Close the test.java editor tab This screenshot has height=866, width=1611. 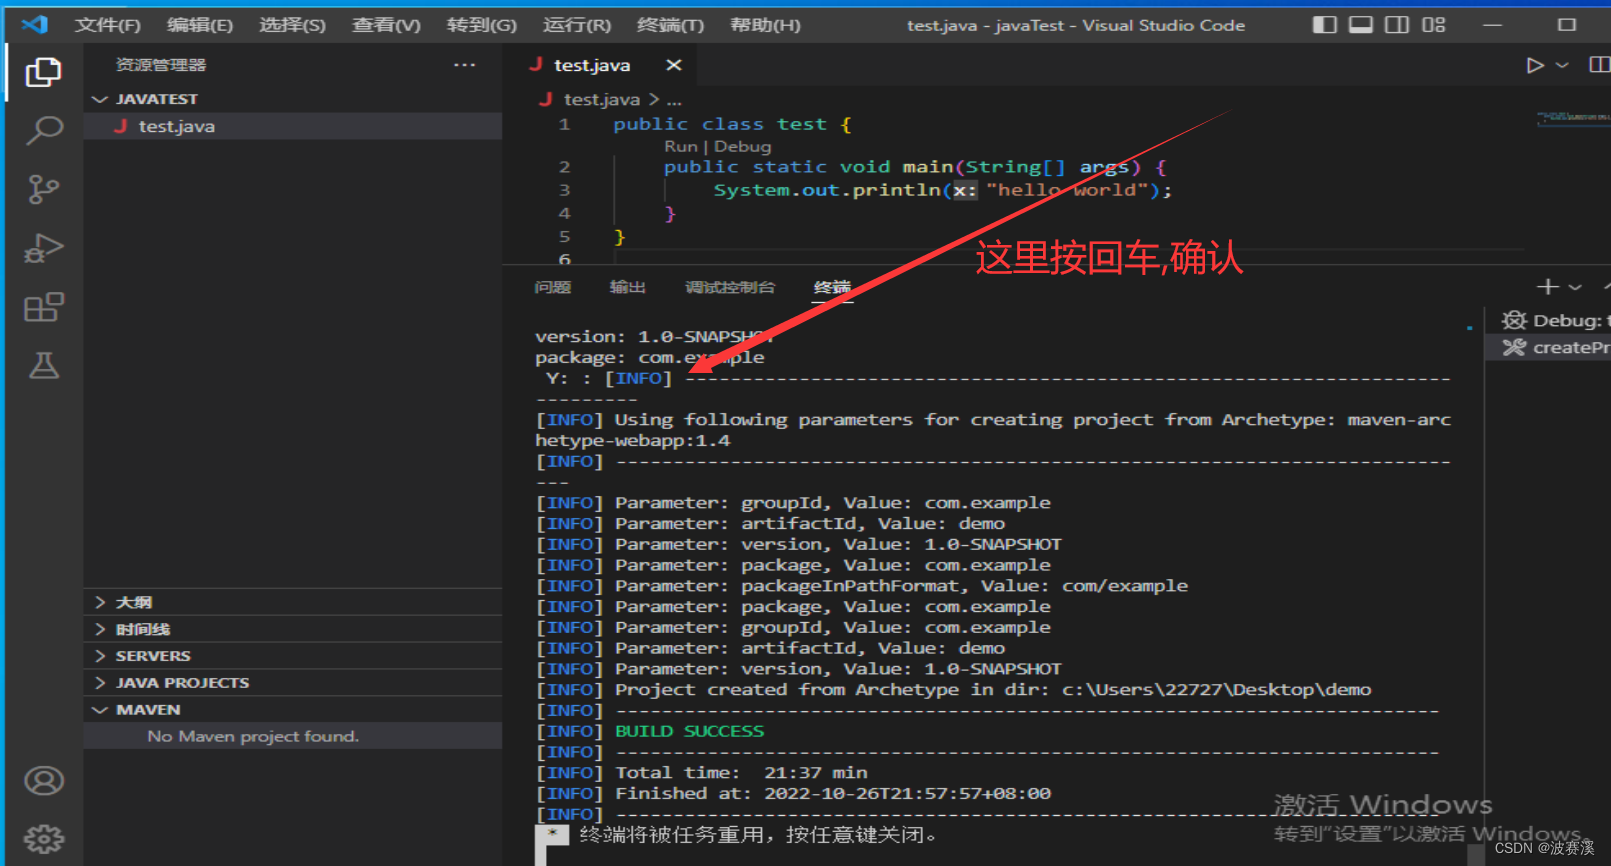click(674, 65)
